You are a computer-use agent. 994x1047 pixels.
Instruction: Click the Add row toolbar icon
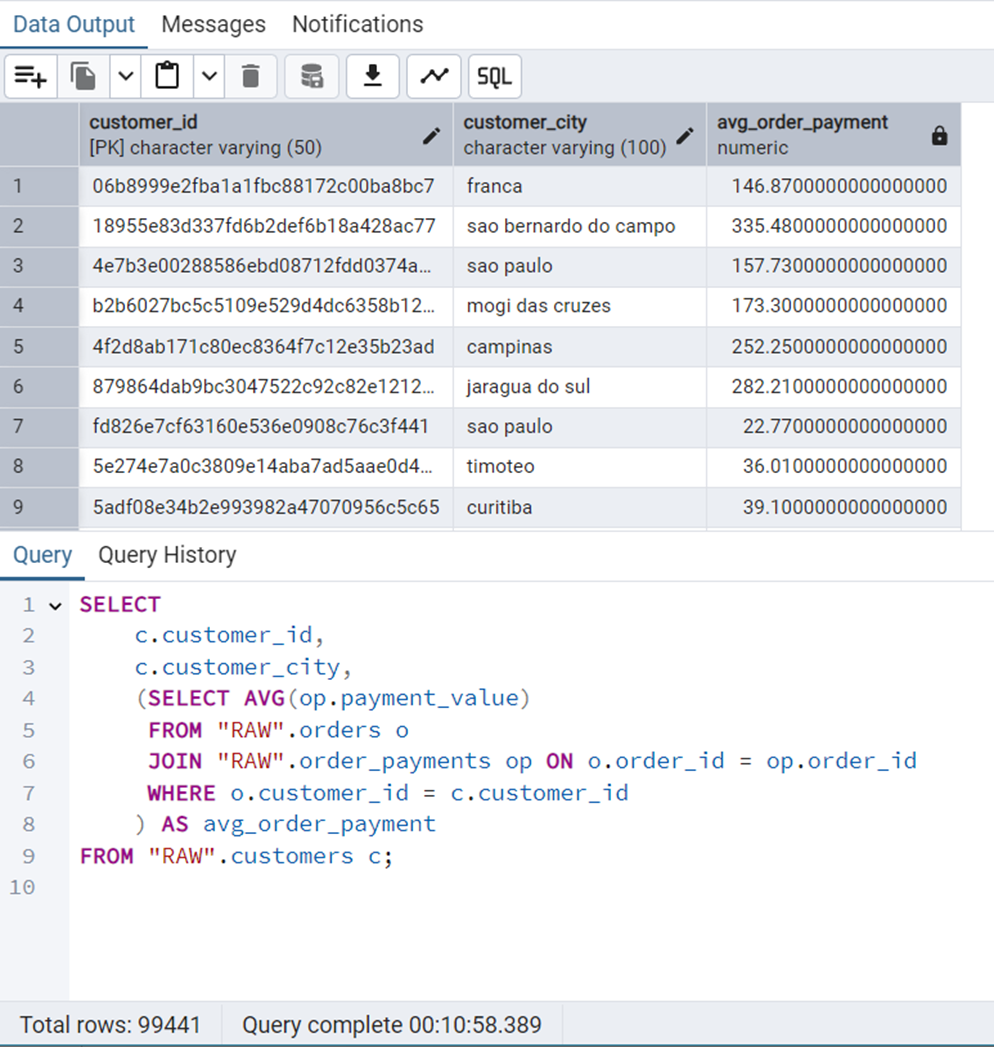point(31,77)
